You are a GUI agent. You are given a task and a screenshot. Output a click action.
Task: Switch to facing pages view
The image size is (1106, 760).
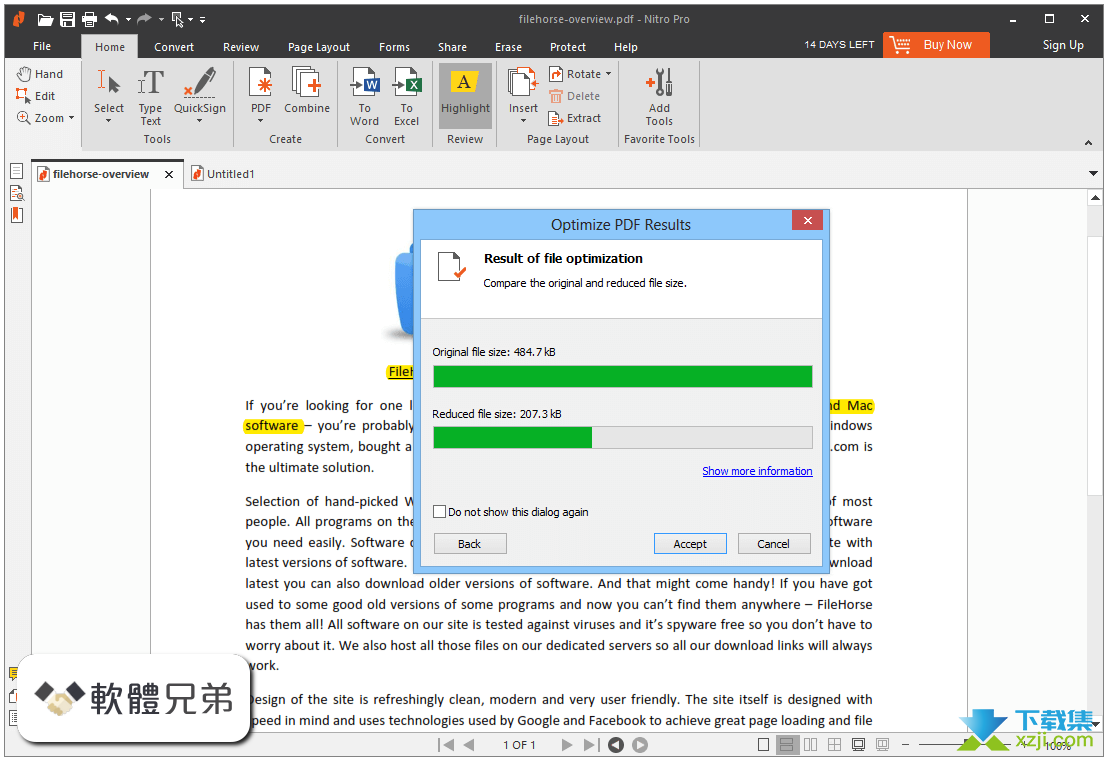click(x=810, y=744)
